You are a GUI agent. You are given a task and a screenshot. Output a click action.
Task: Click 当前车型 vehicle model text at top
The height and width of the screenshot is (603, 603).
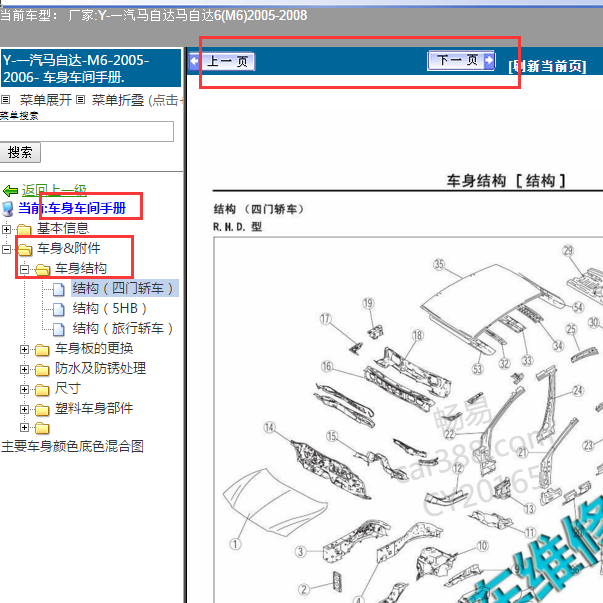point(153,16)
